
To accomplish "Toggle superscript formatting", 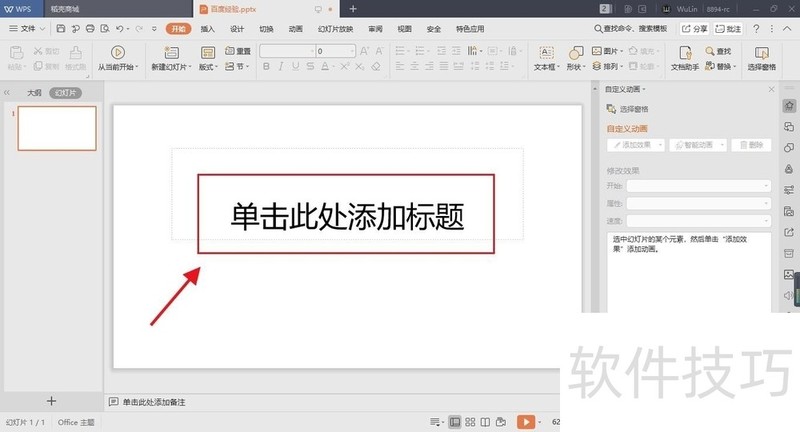I will coord(345,66).
